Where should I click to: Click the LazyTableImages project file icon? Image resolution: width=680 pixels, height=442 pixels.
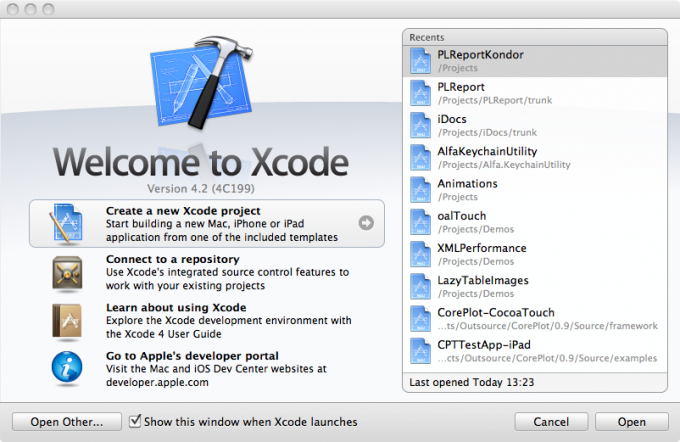coord(420,286)
